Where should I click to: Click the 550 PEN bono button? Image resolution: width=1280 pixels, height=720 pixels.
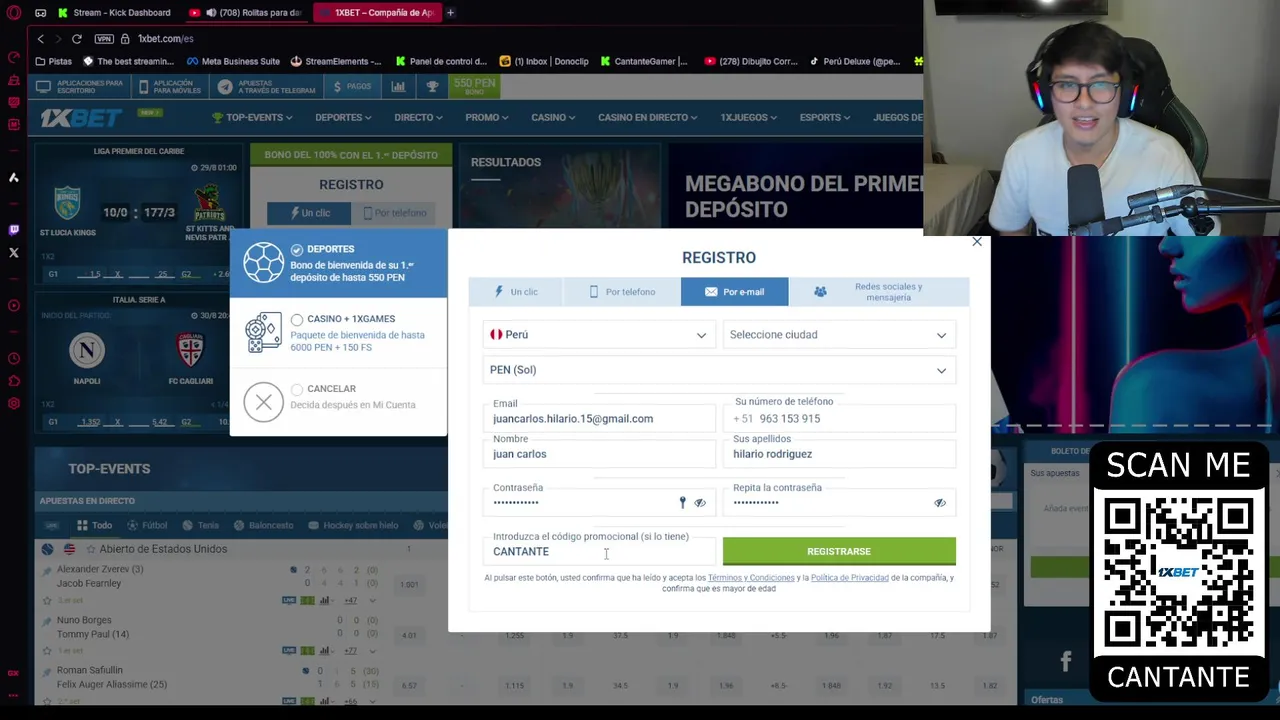[474, 87]
